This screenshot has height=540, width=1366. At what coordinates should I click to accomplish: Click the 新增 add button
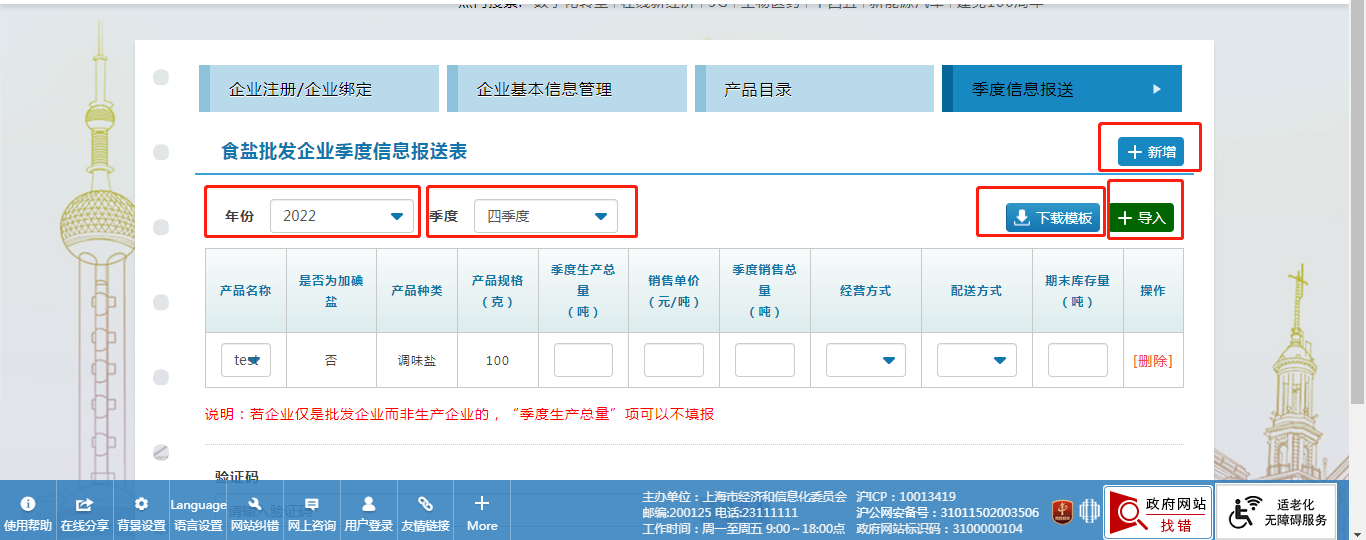pyautogui.click(x=1150, y=152)
